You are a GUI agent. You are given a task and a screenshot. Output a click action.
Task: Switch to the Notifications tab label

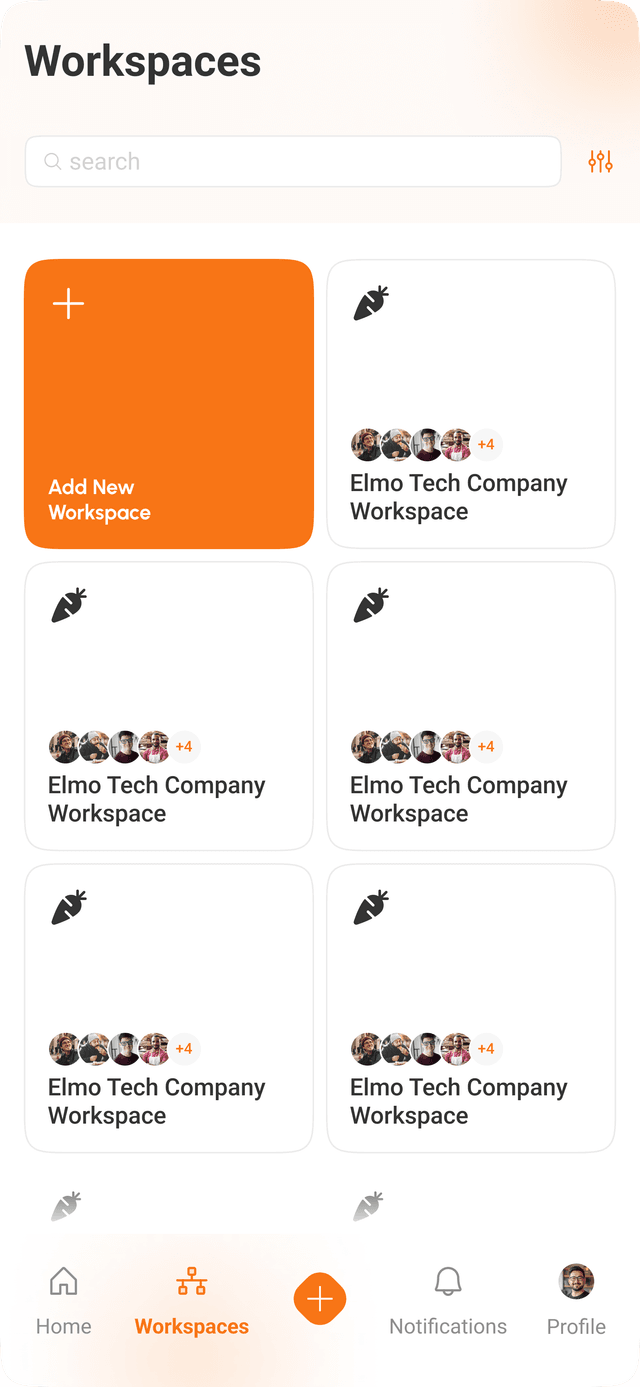pyautogui.click(x=448, y=1326)
